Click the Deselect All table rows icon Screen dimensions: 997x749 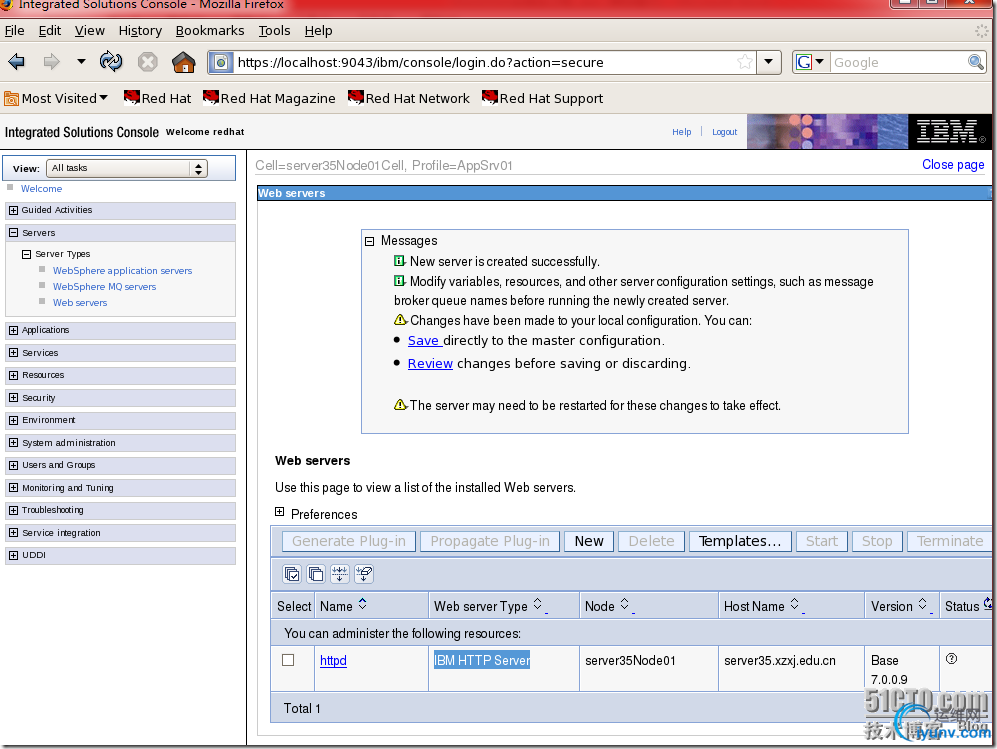[316, 574]
